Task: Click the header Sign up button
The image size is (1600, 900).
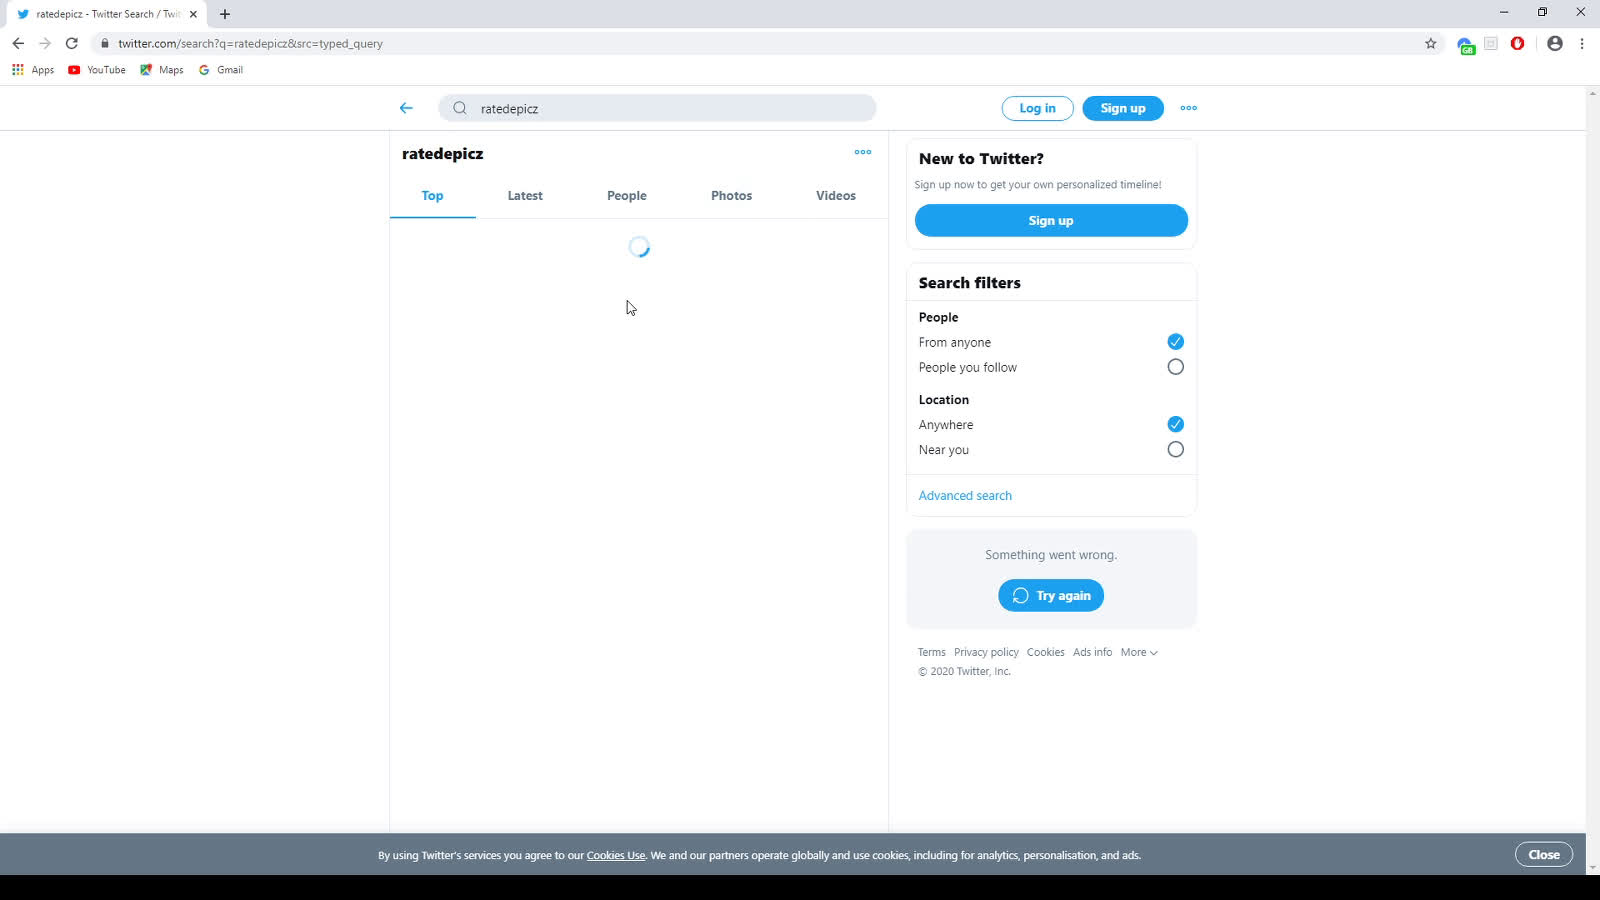Action: click(x=1123, y=108)
